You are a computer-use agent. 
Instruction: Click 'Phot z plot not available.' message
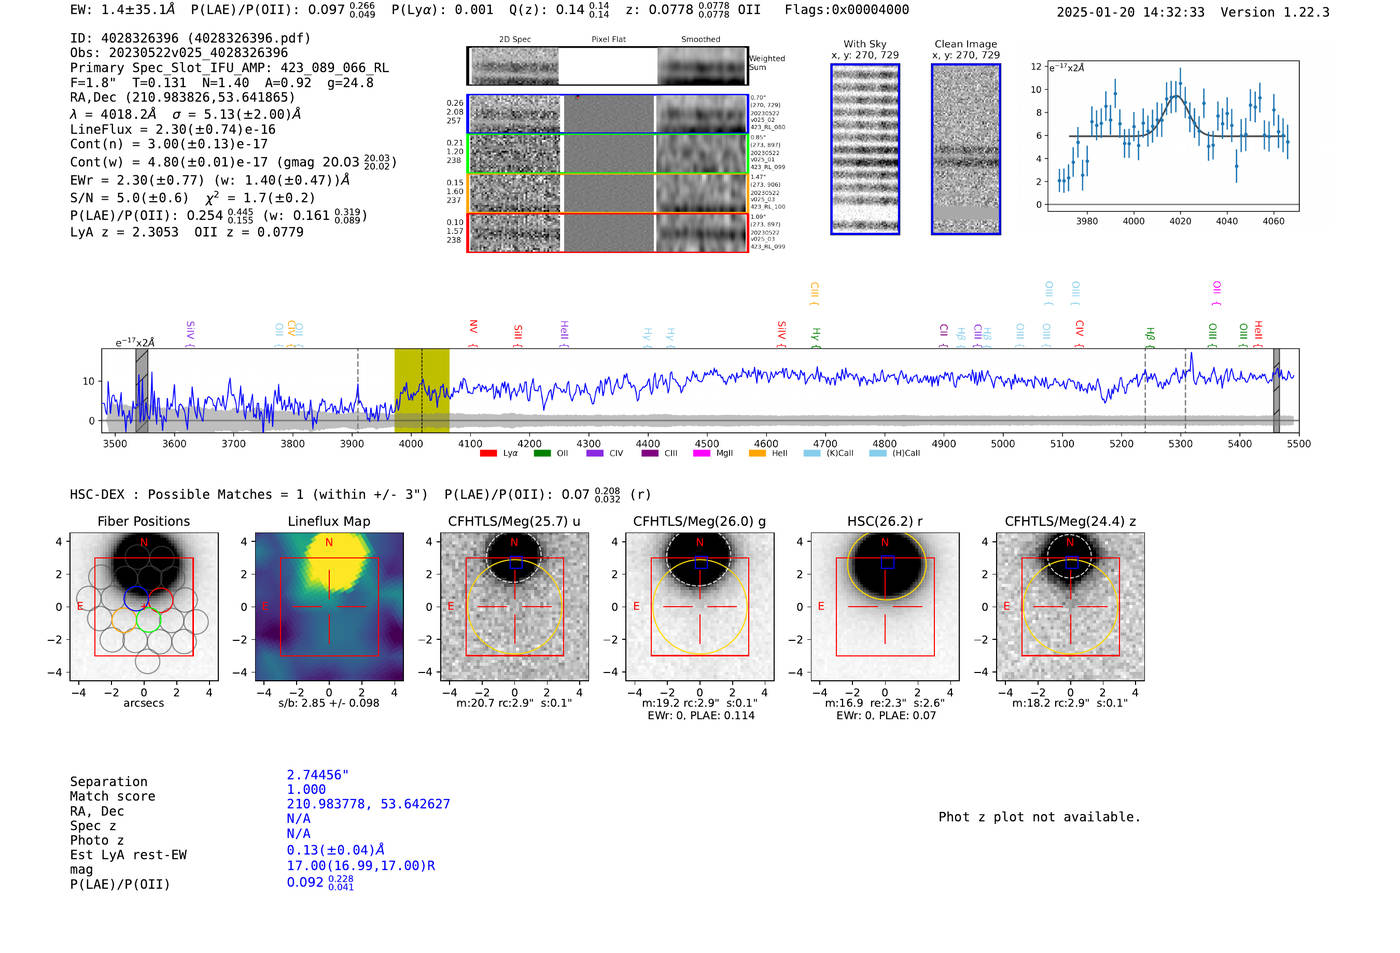pyautogui.click(x=1039, y=817)
